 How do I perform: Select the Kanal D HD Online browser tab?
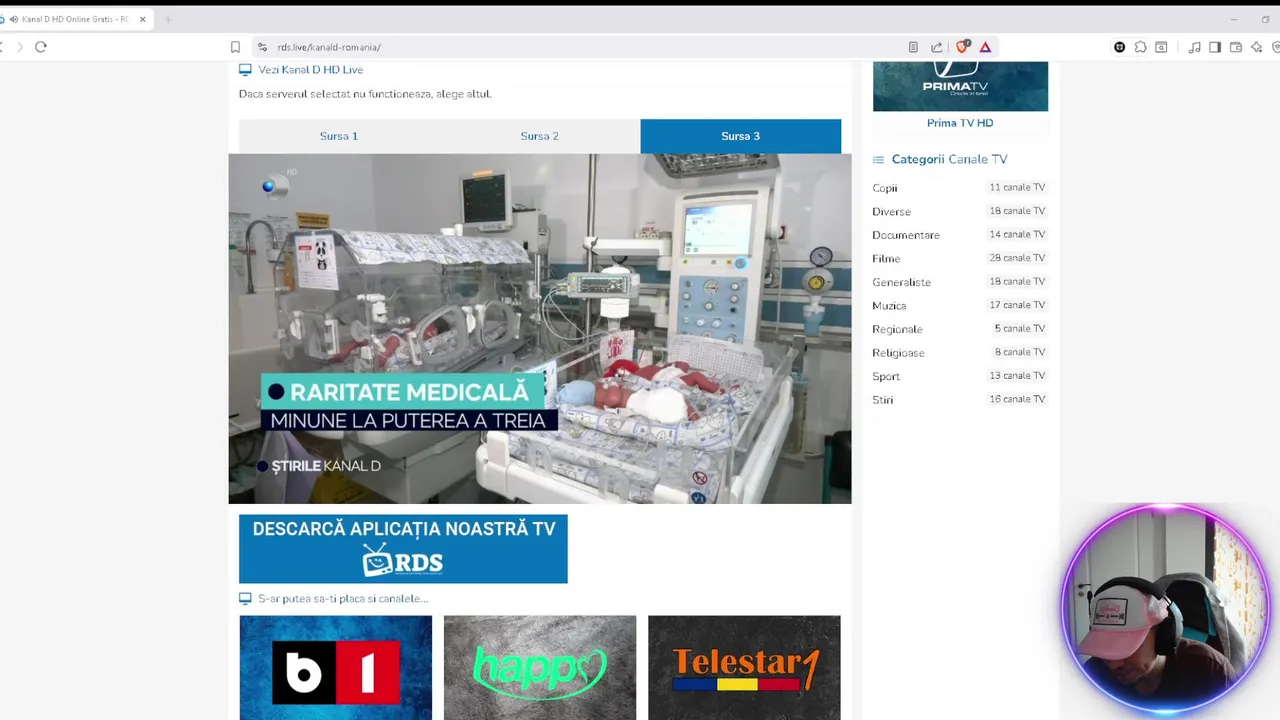pos(76,19)
